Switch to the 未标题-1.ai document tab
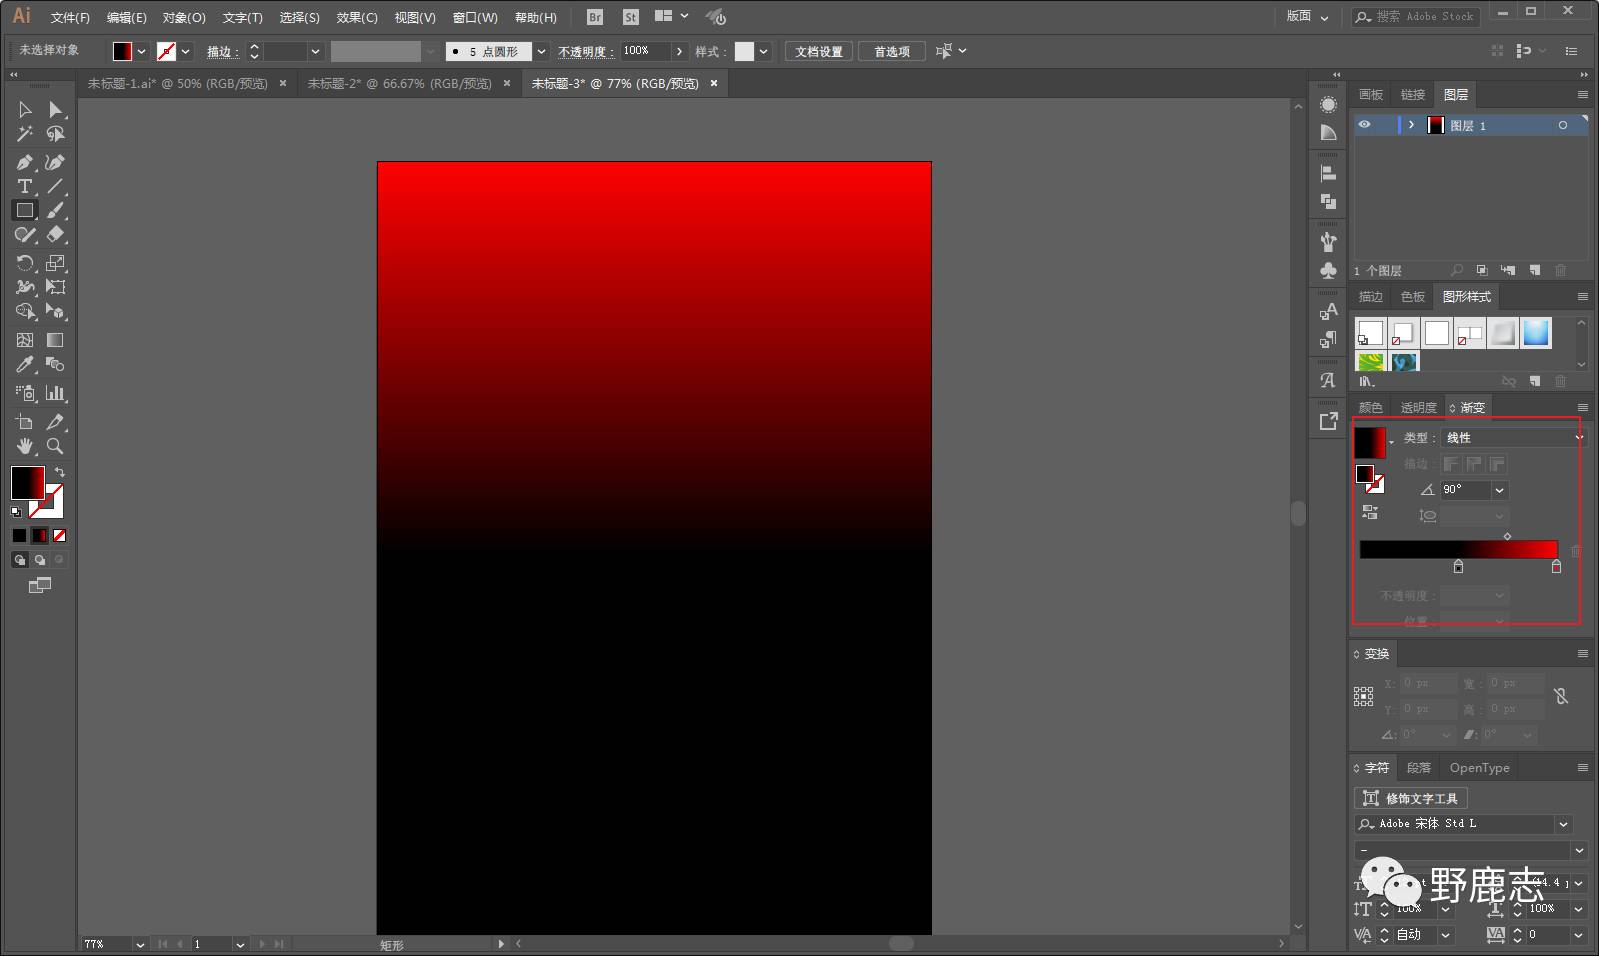Image resolution: width=1599 pixels, height=956 pixels. [177, 84]
